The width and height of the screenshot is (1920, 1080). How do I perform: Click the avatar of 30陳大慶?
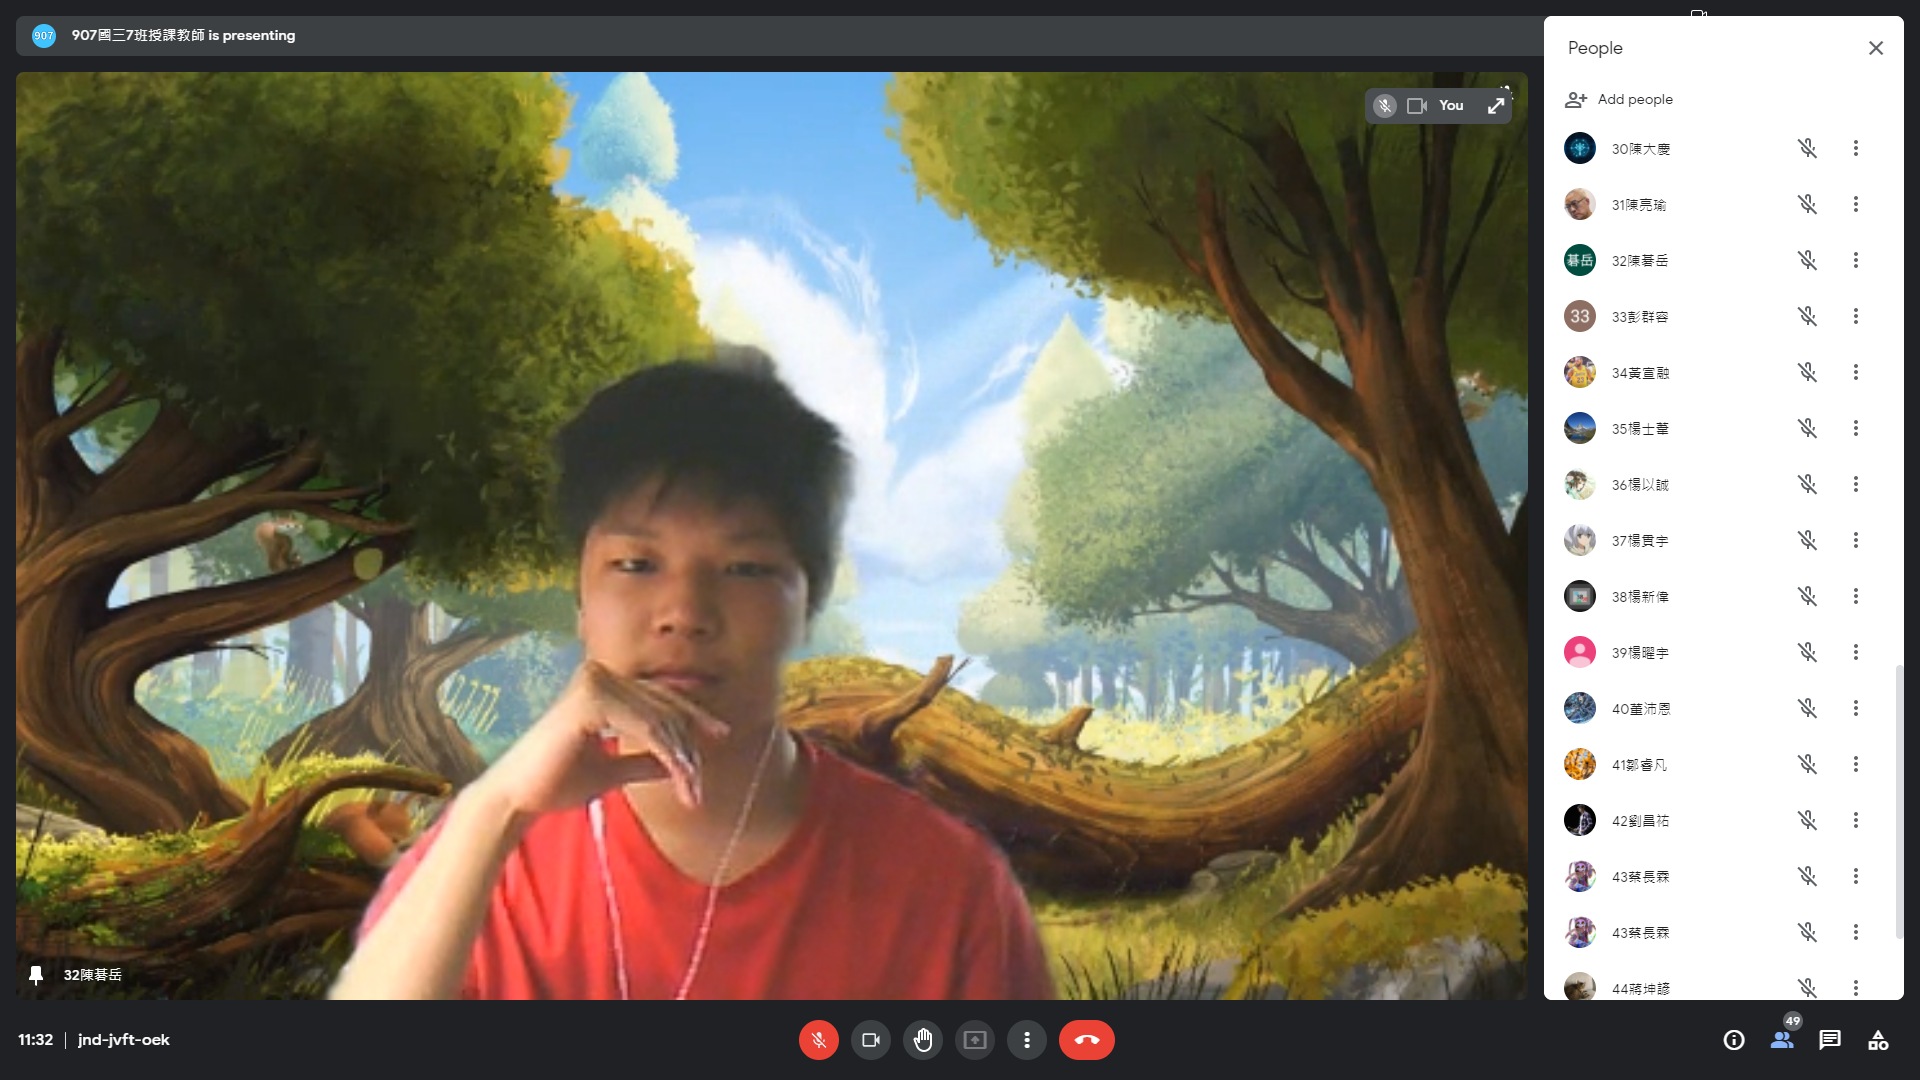tap(1580, 148)
